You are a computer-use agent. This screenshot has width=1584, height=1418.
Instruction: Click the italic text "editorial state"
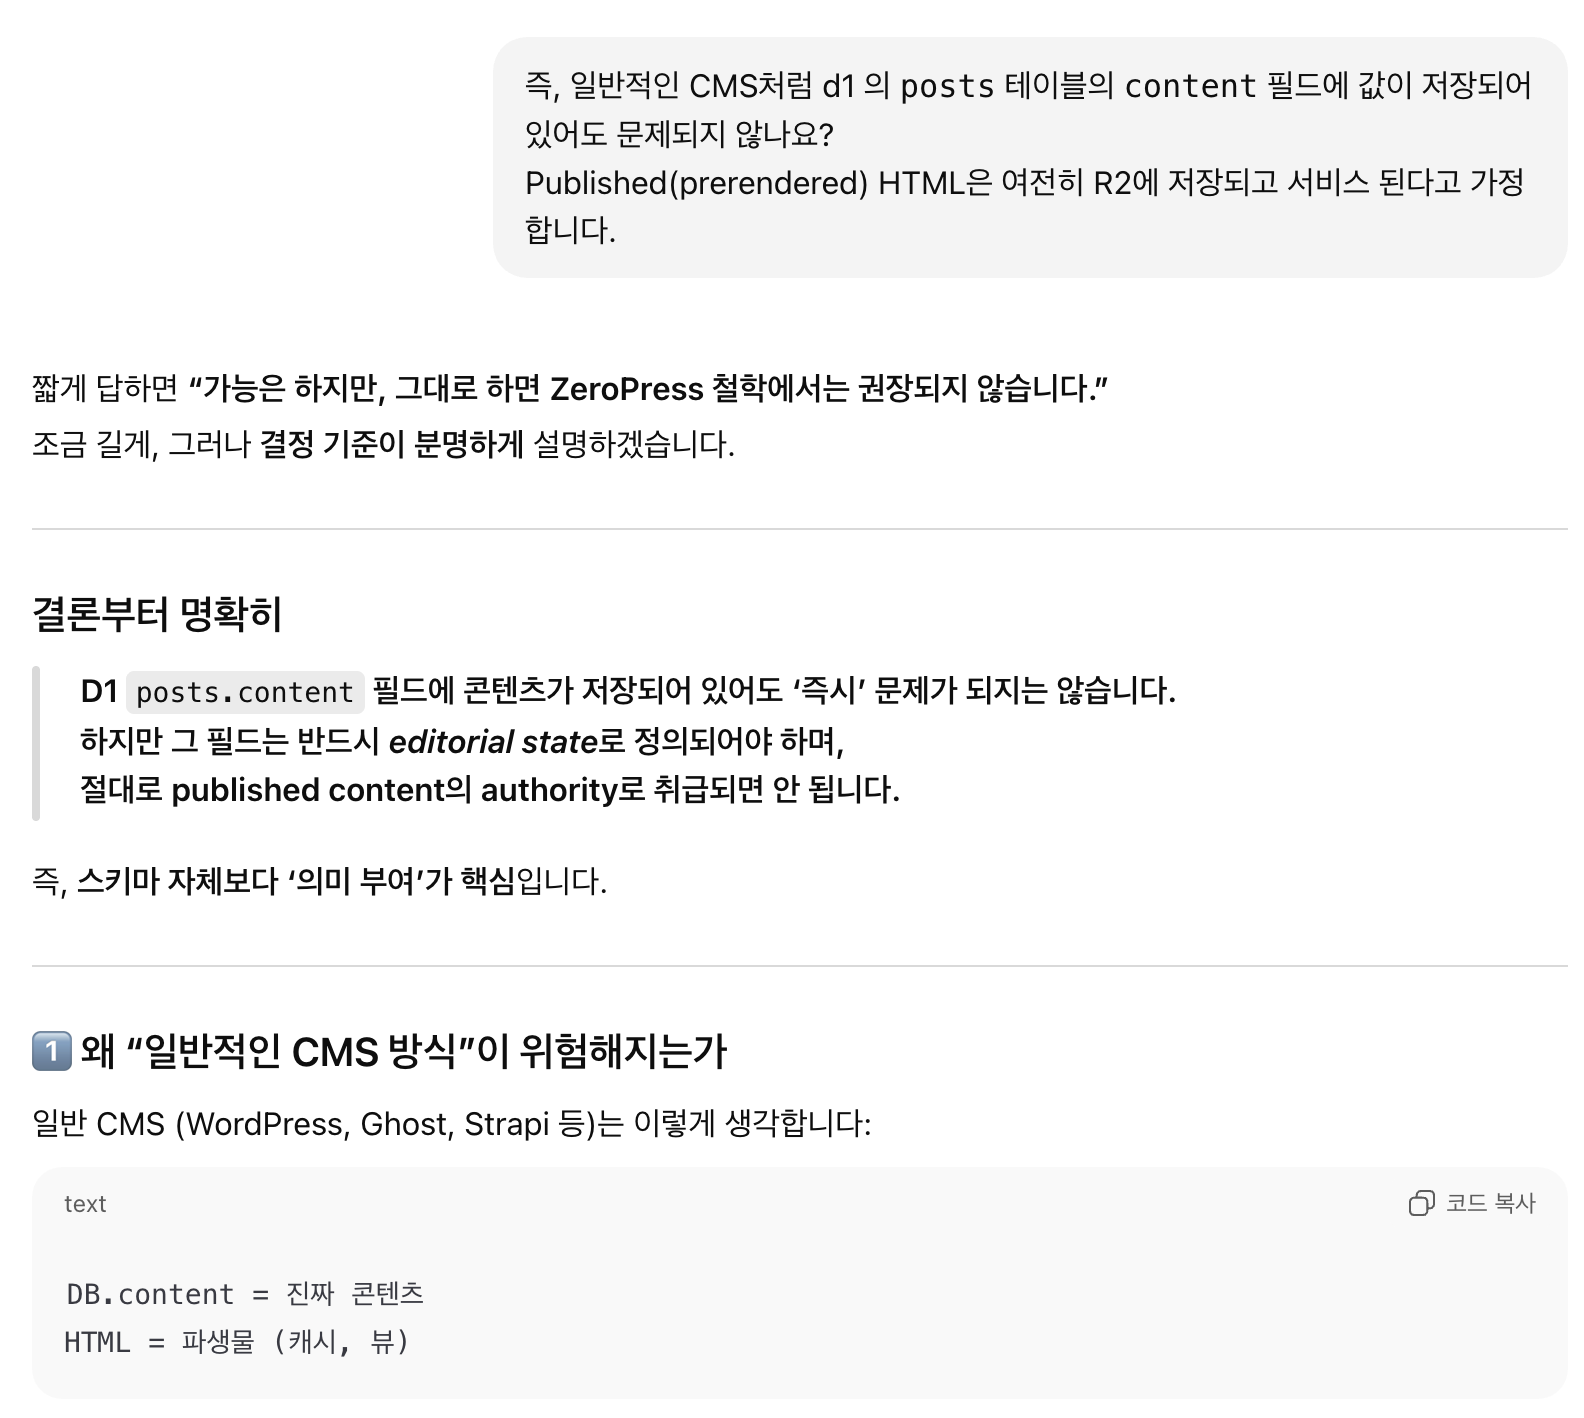492,742
